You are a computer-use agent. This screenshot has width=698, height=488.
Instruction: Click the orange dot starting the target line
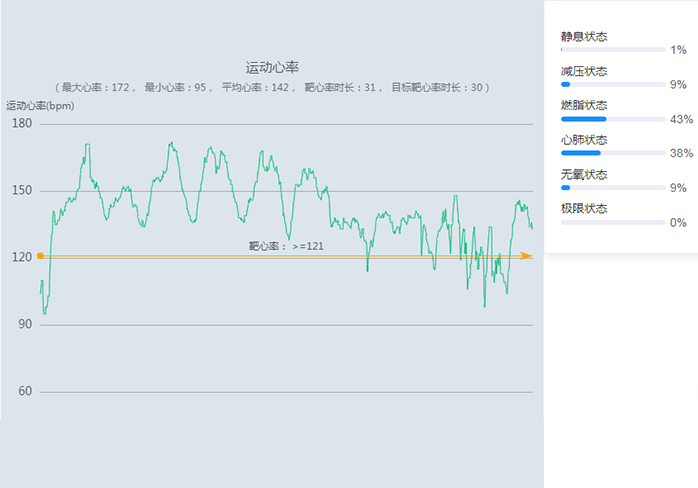coord(40,257)
